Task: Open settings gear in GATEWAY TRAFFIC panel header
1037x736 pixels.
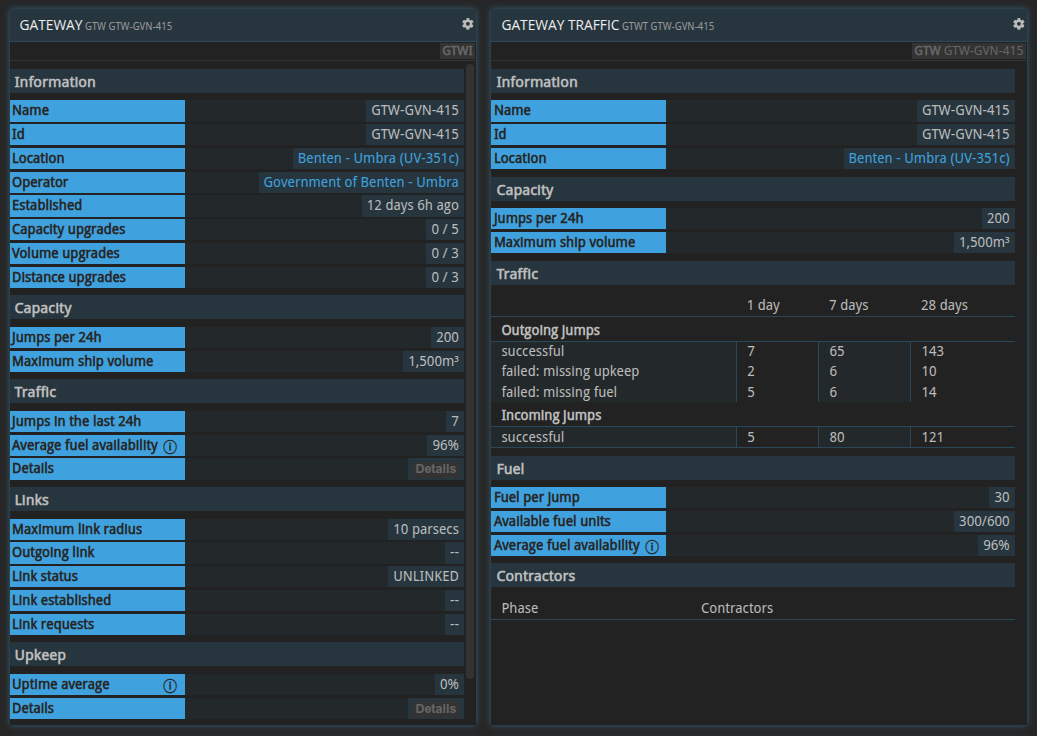Action: [1018, 24]
